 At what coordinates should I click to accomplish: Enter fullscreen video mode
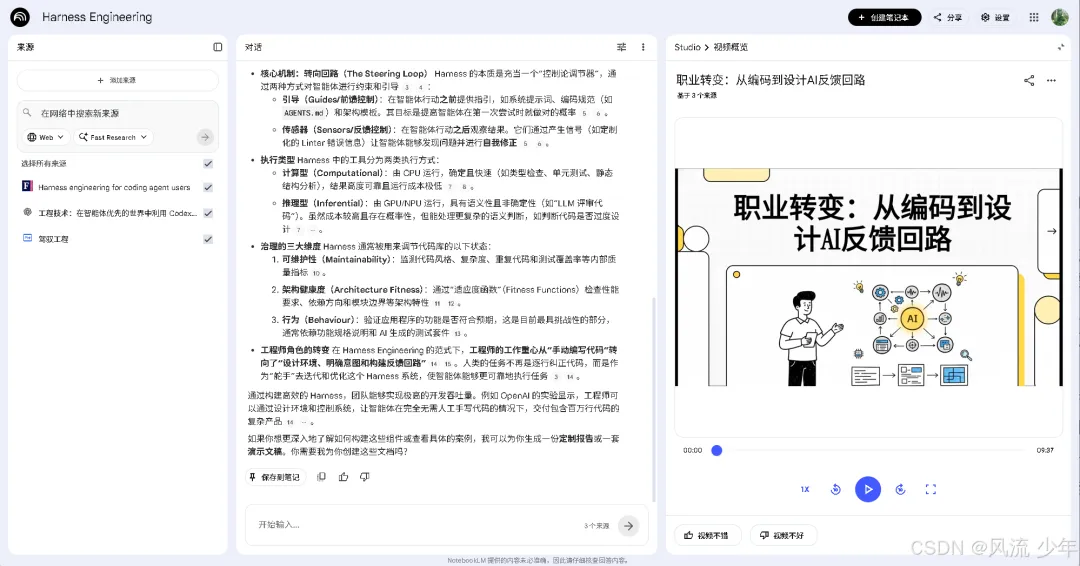click(x=931, y=490)
